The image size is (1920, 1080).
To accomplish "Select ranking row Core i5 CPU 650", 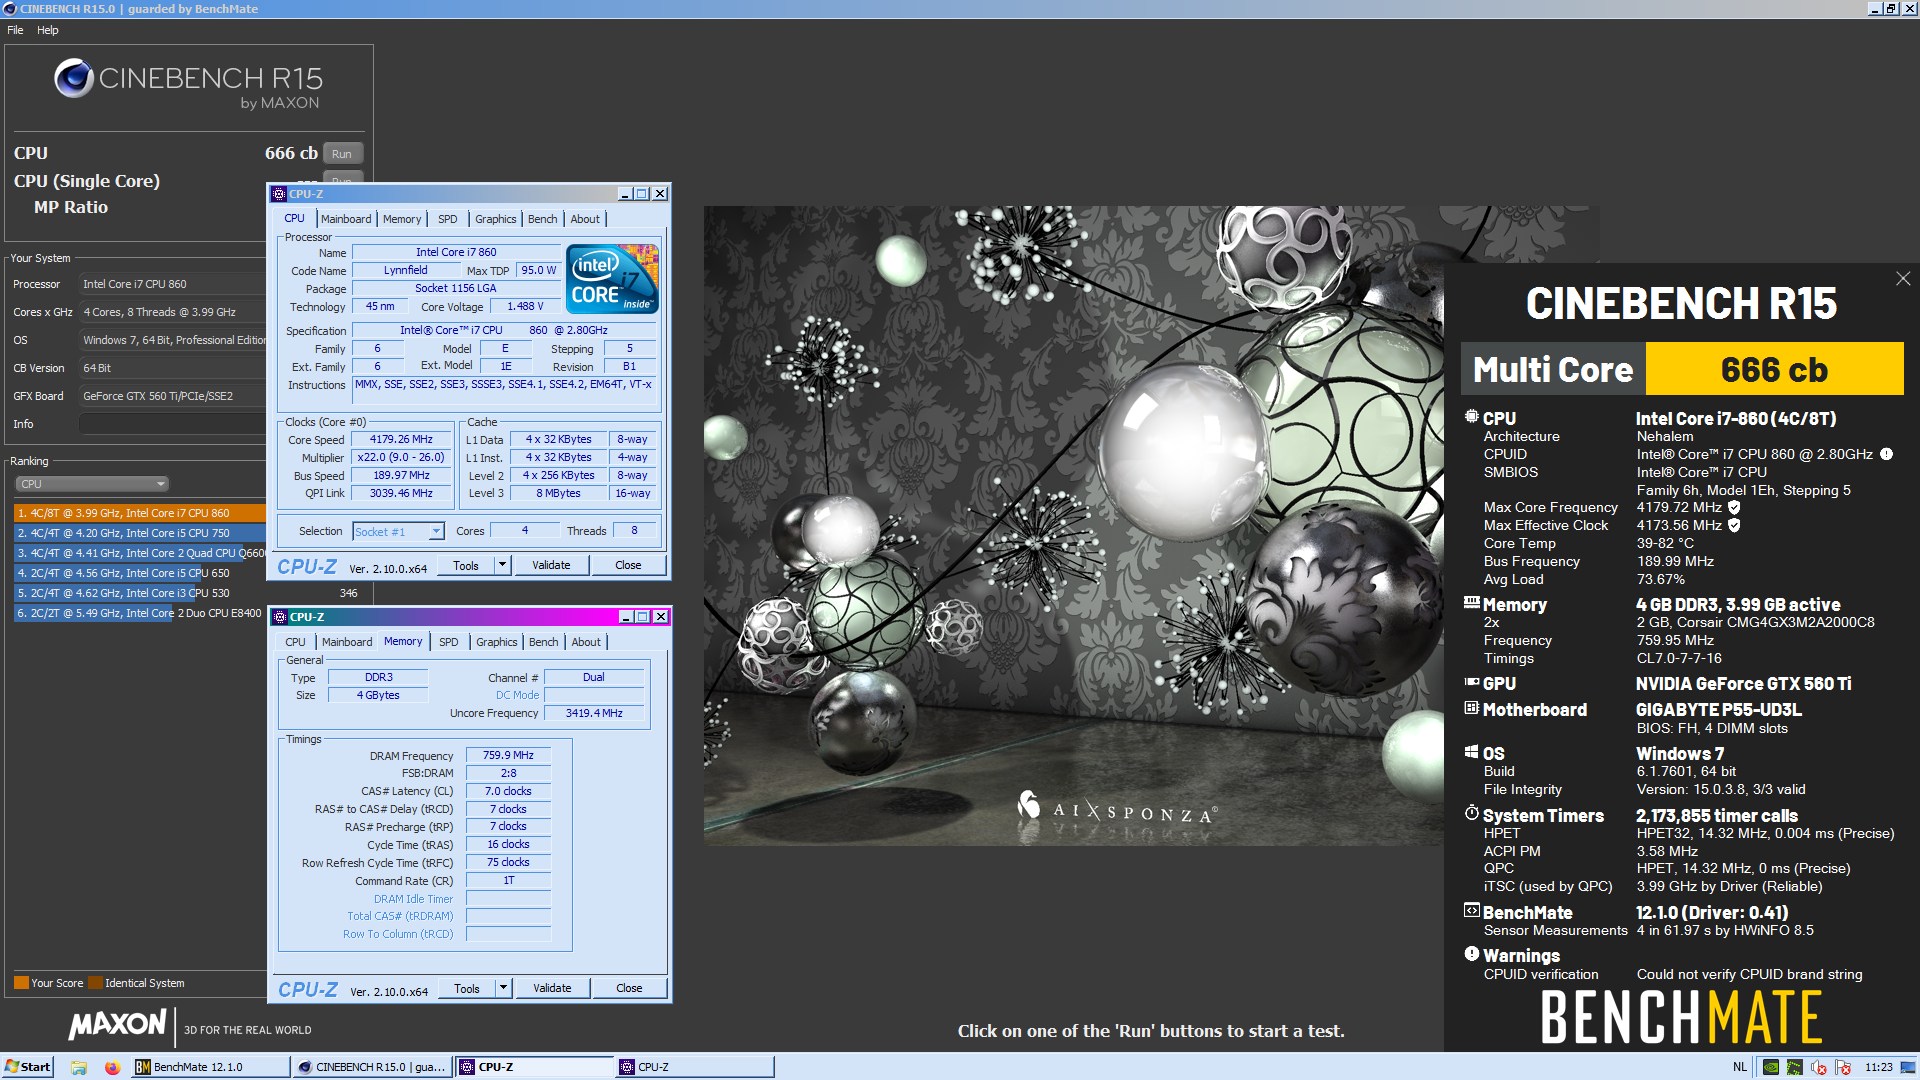I will [140, 573].
